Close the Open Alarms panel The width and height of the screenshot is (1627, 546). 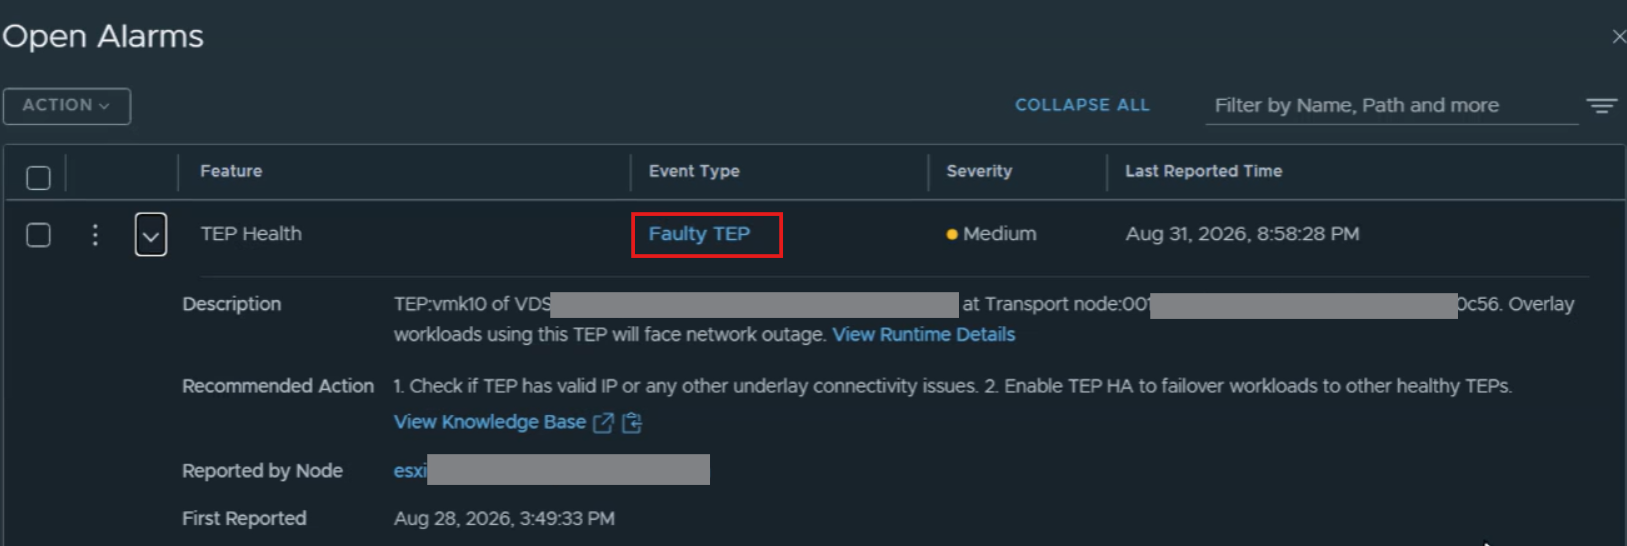tap(1618, 37)
